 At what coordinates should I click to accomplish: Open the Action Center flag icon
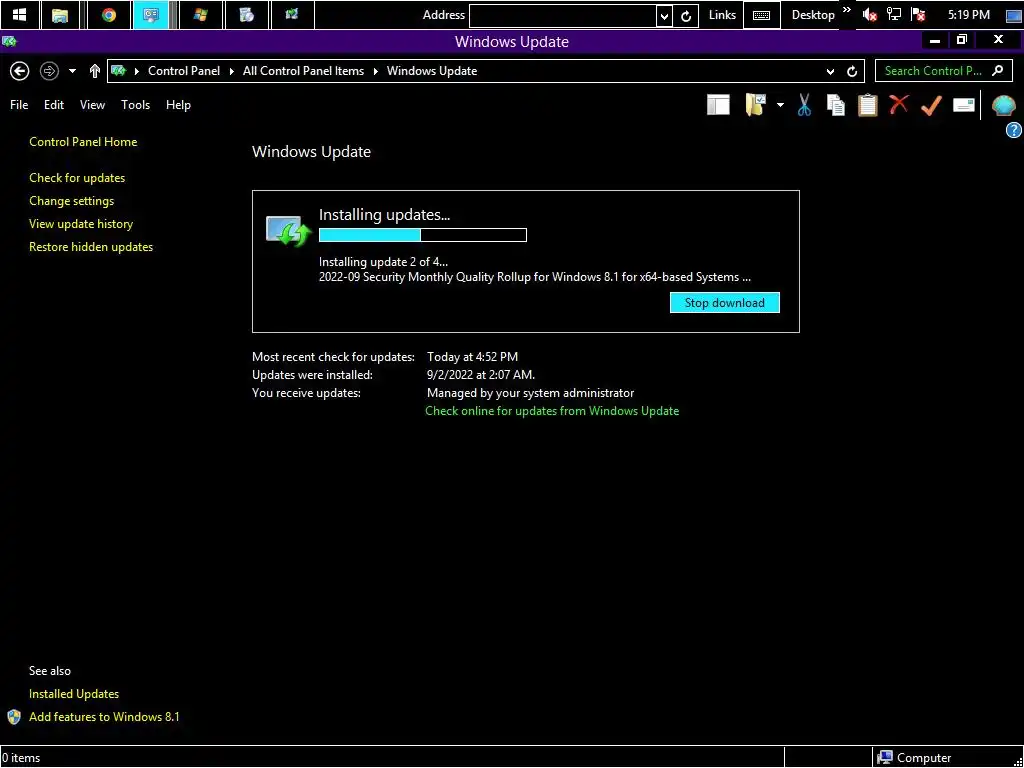[x=918, y=15]
